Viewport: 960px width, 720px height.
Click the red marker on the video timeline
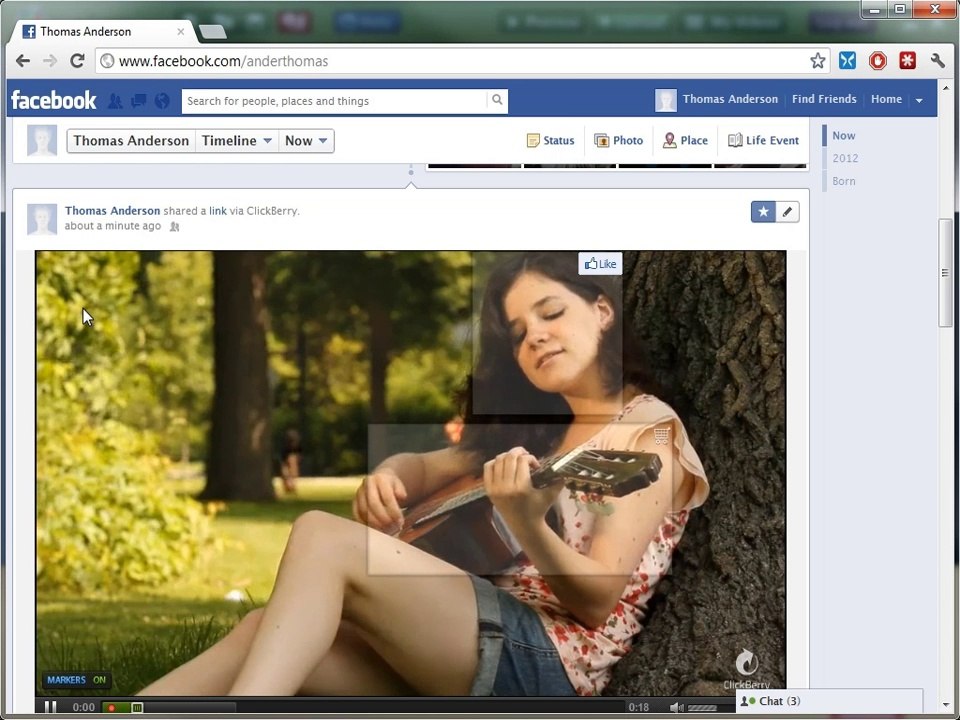(111, 708)
